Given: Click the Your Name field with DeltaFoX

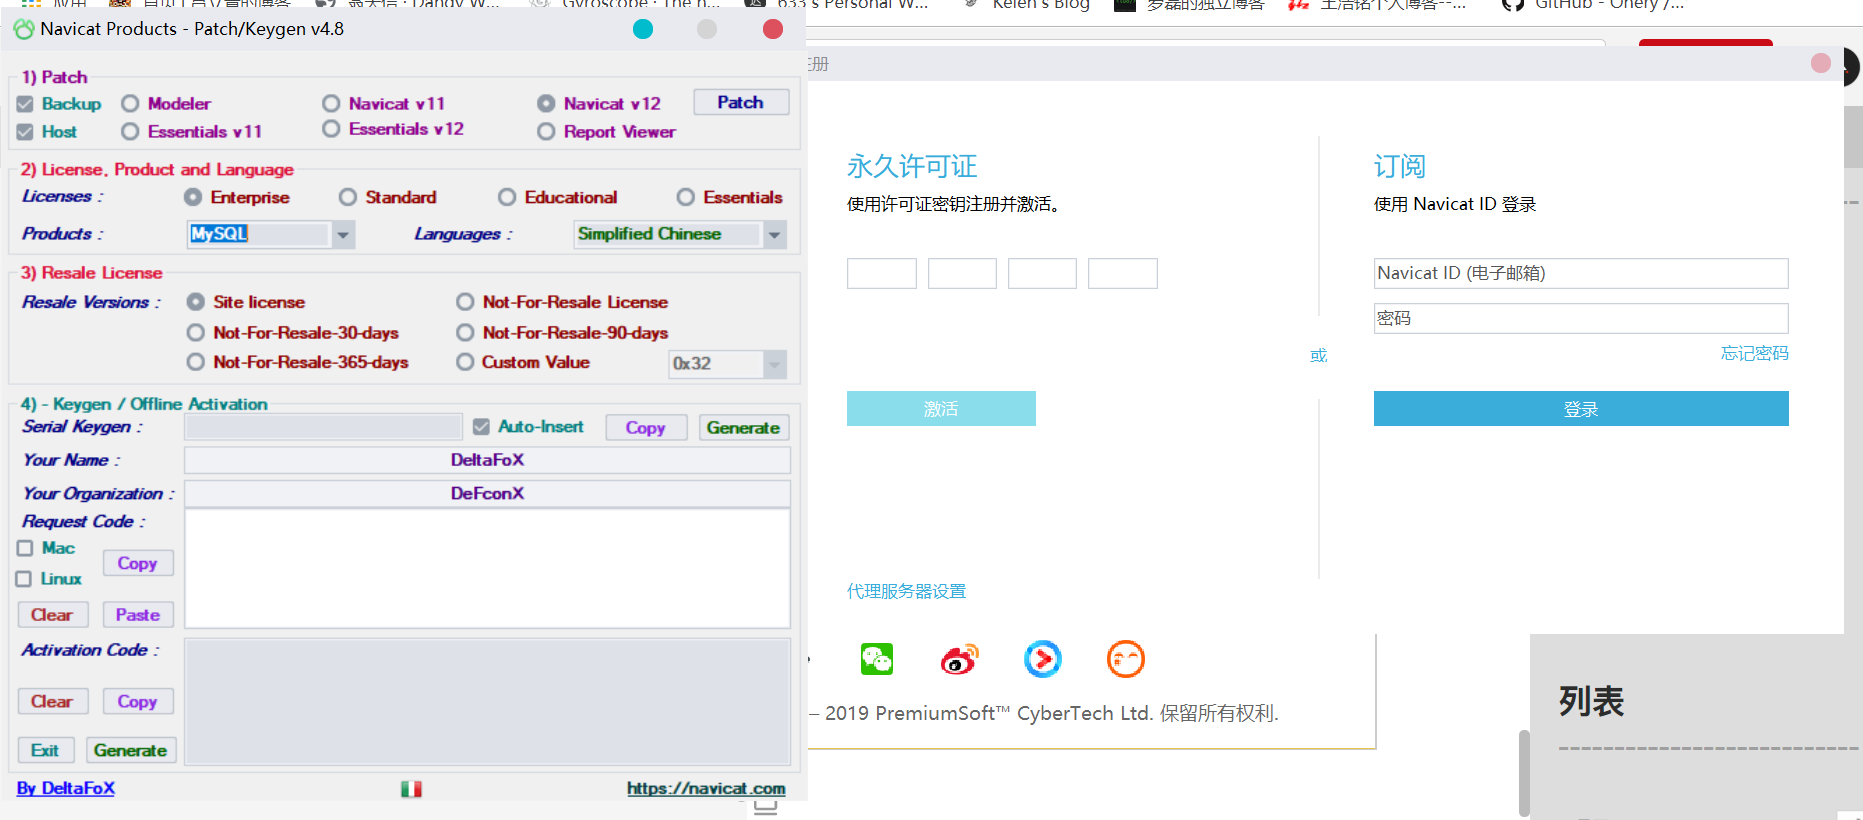Looking at the screenshot, I should pos(487,460).
